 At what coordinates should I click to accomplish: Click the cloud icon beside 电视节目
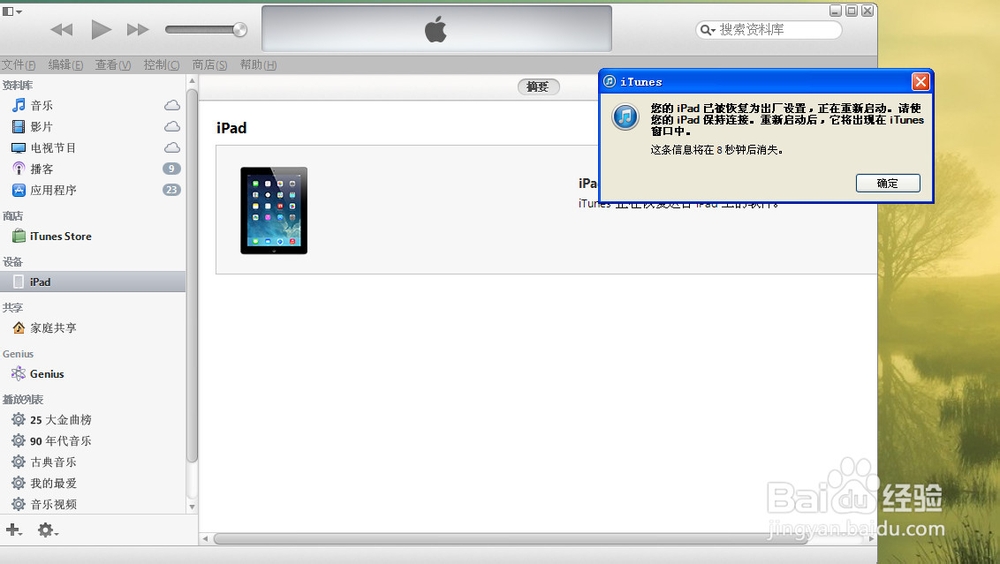(x=172, y=147)
